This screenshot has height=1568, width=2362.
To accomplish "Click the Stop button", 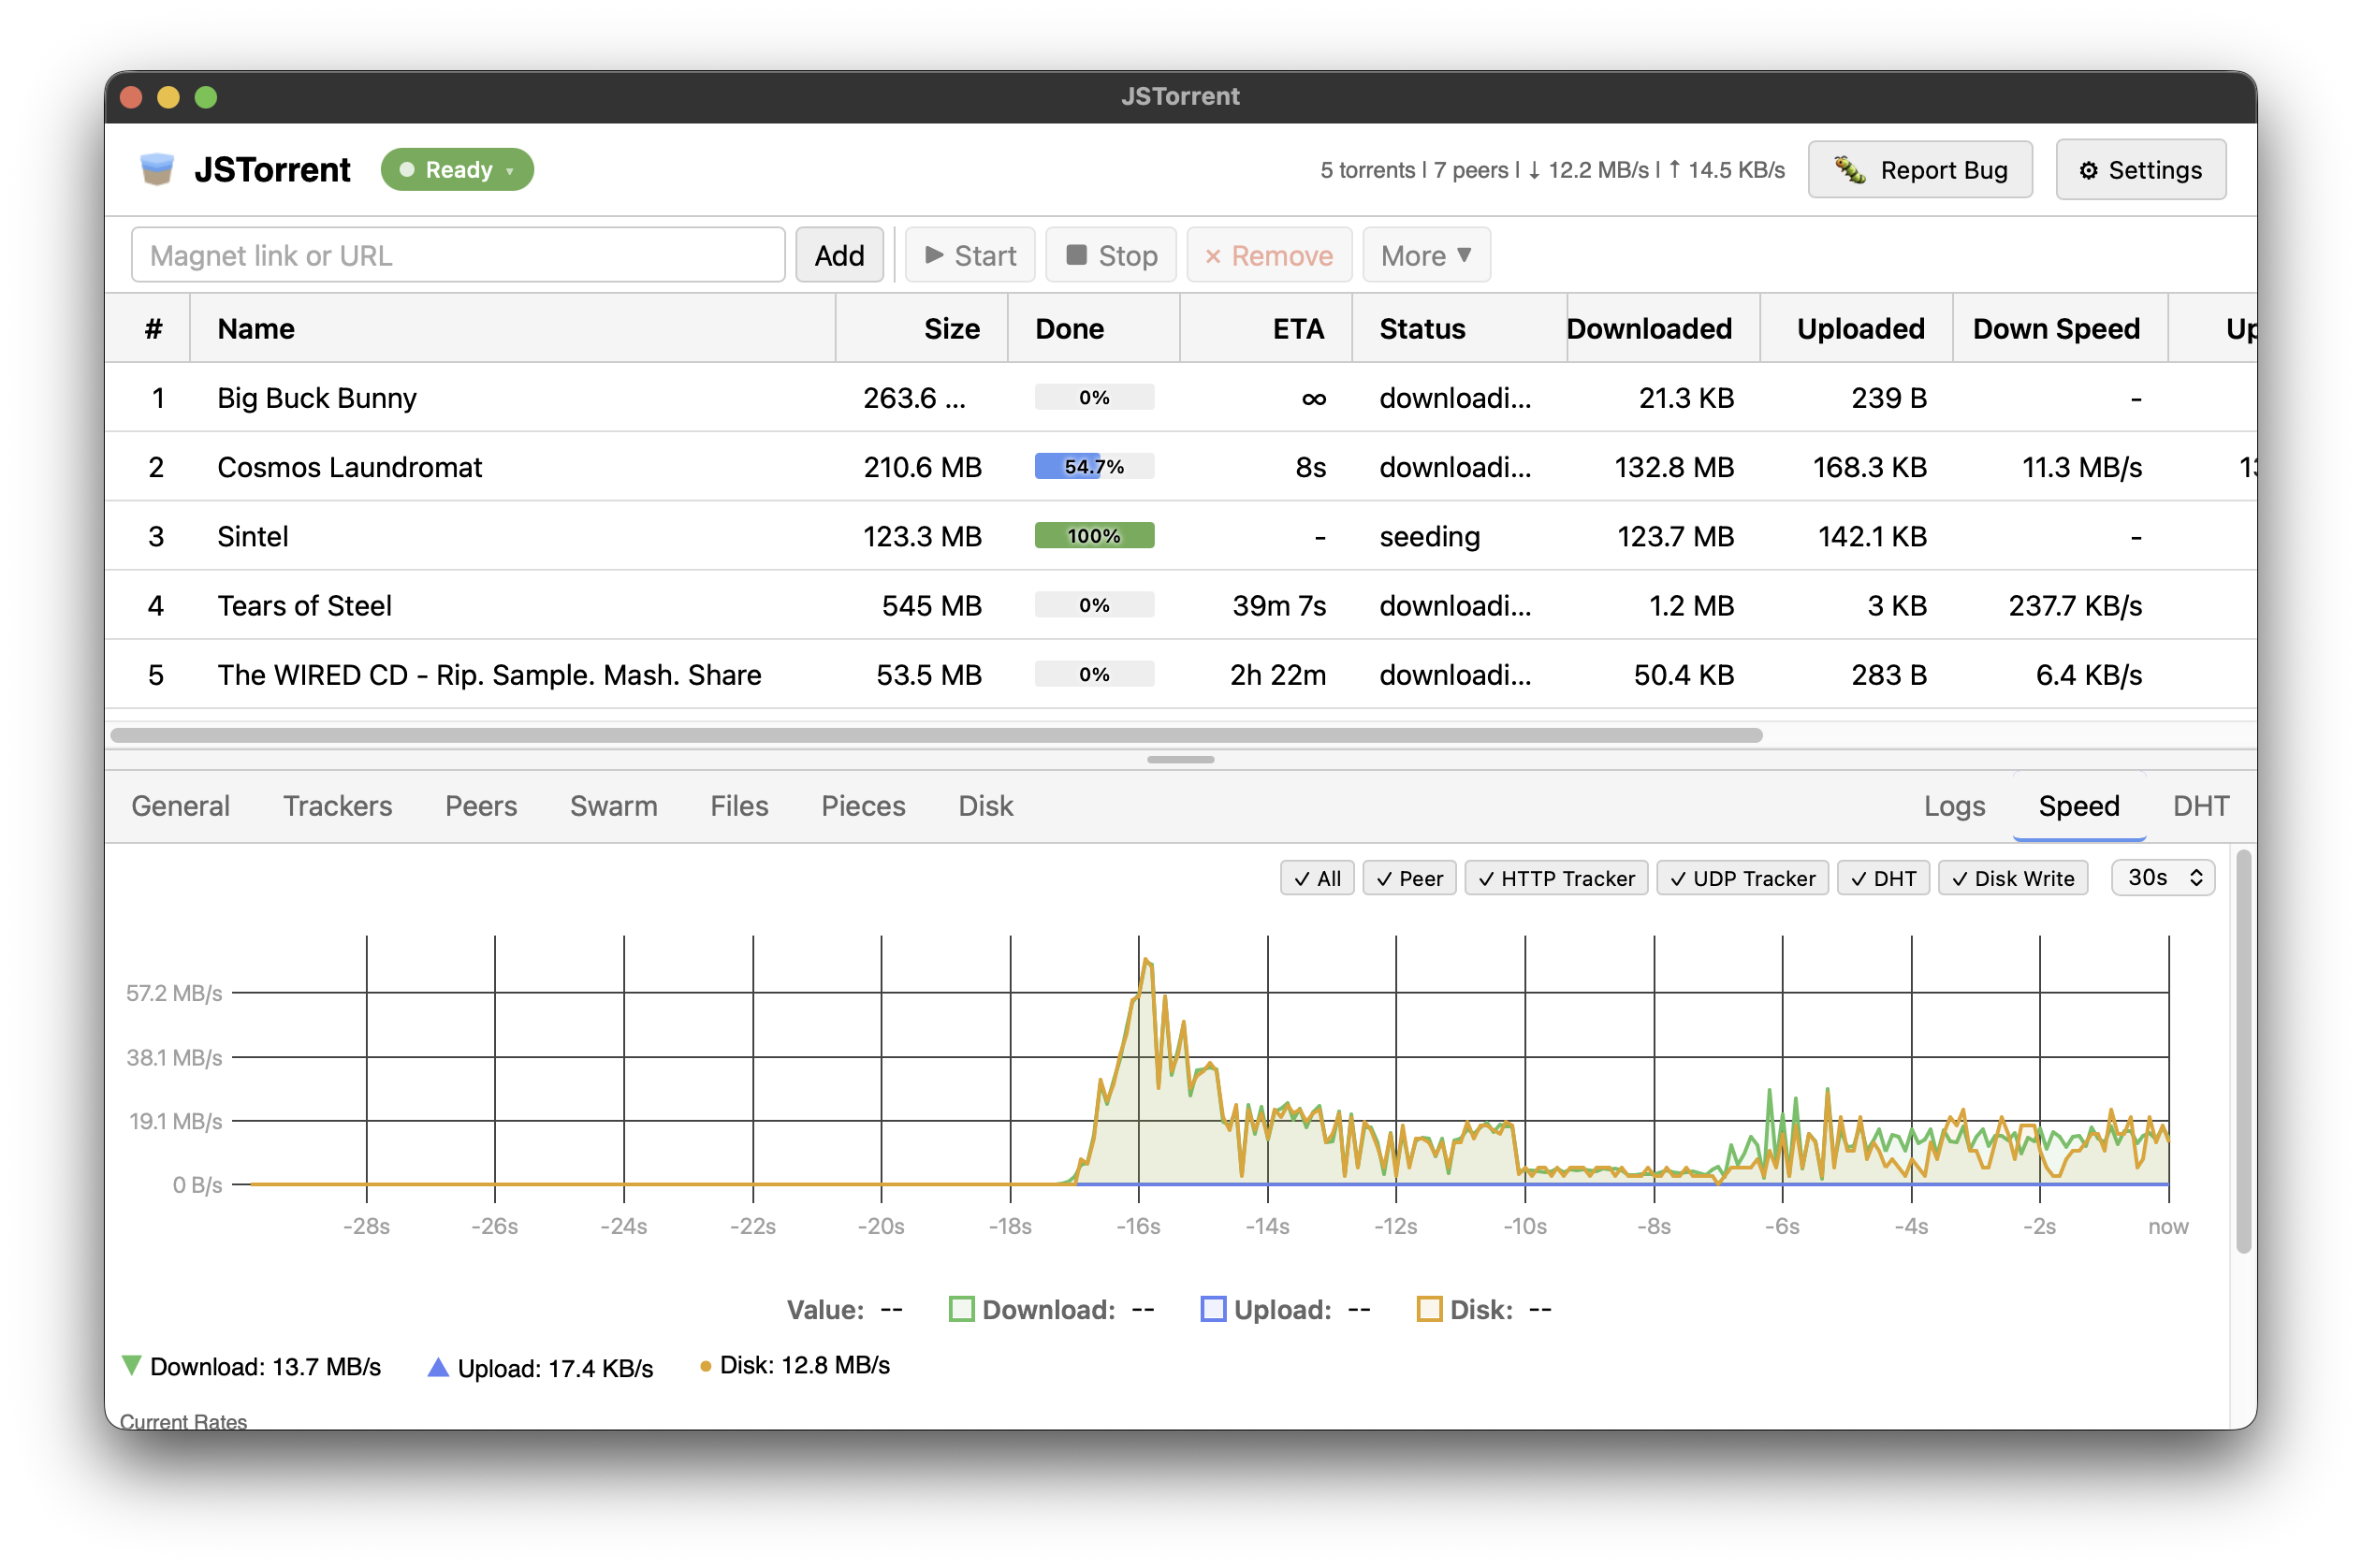I will point(1110,255).
